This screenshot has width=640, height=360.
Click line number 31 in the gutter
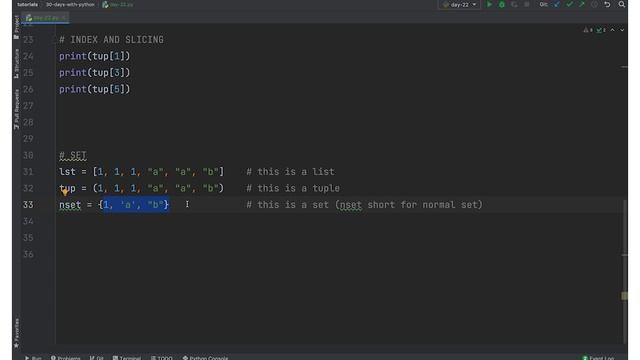click(28, 172)
